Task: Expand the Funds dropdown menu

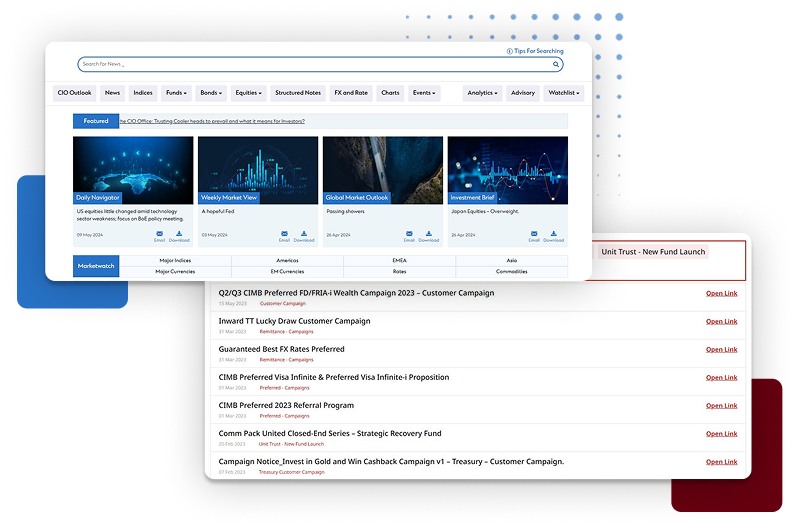Action: coord(176,93)
